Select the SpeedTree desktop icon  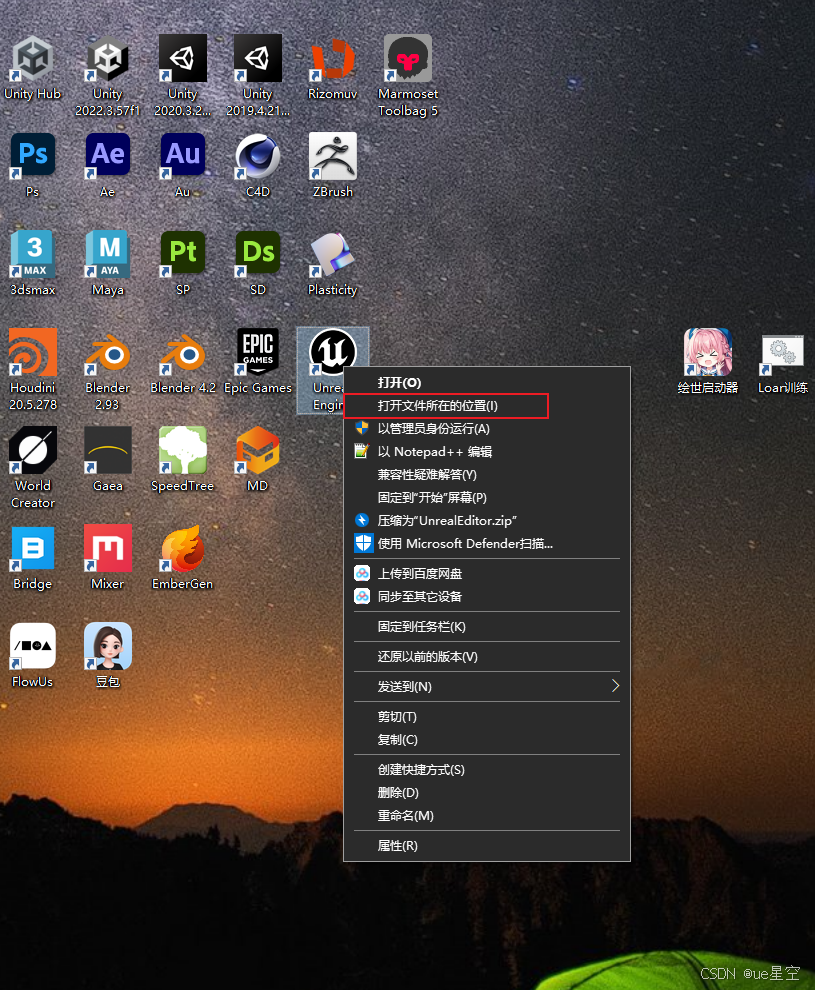point(182,460)
